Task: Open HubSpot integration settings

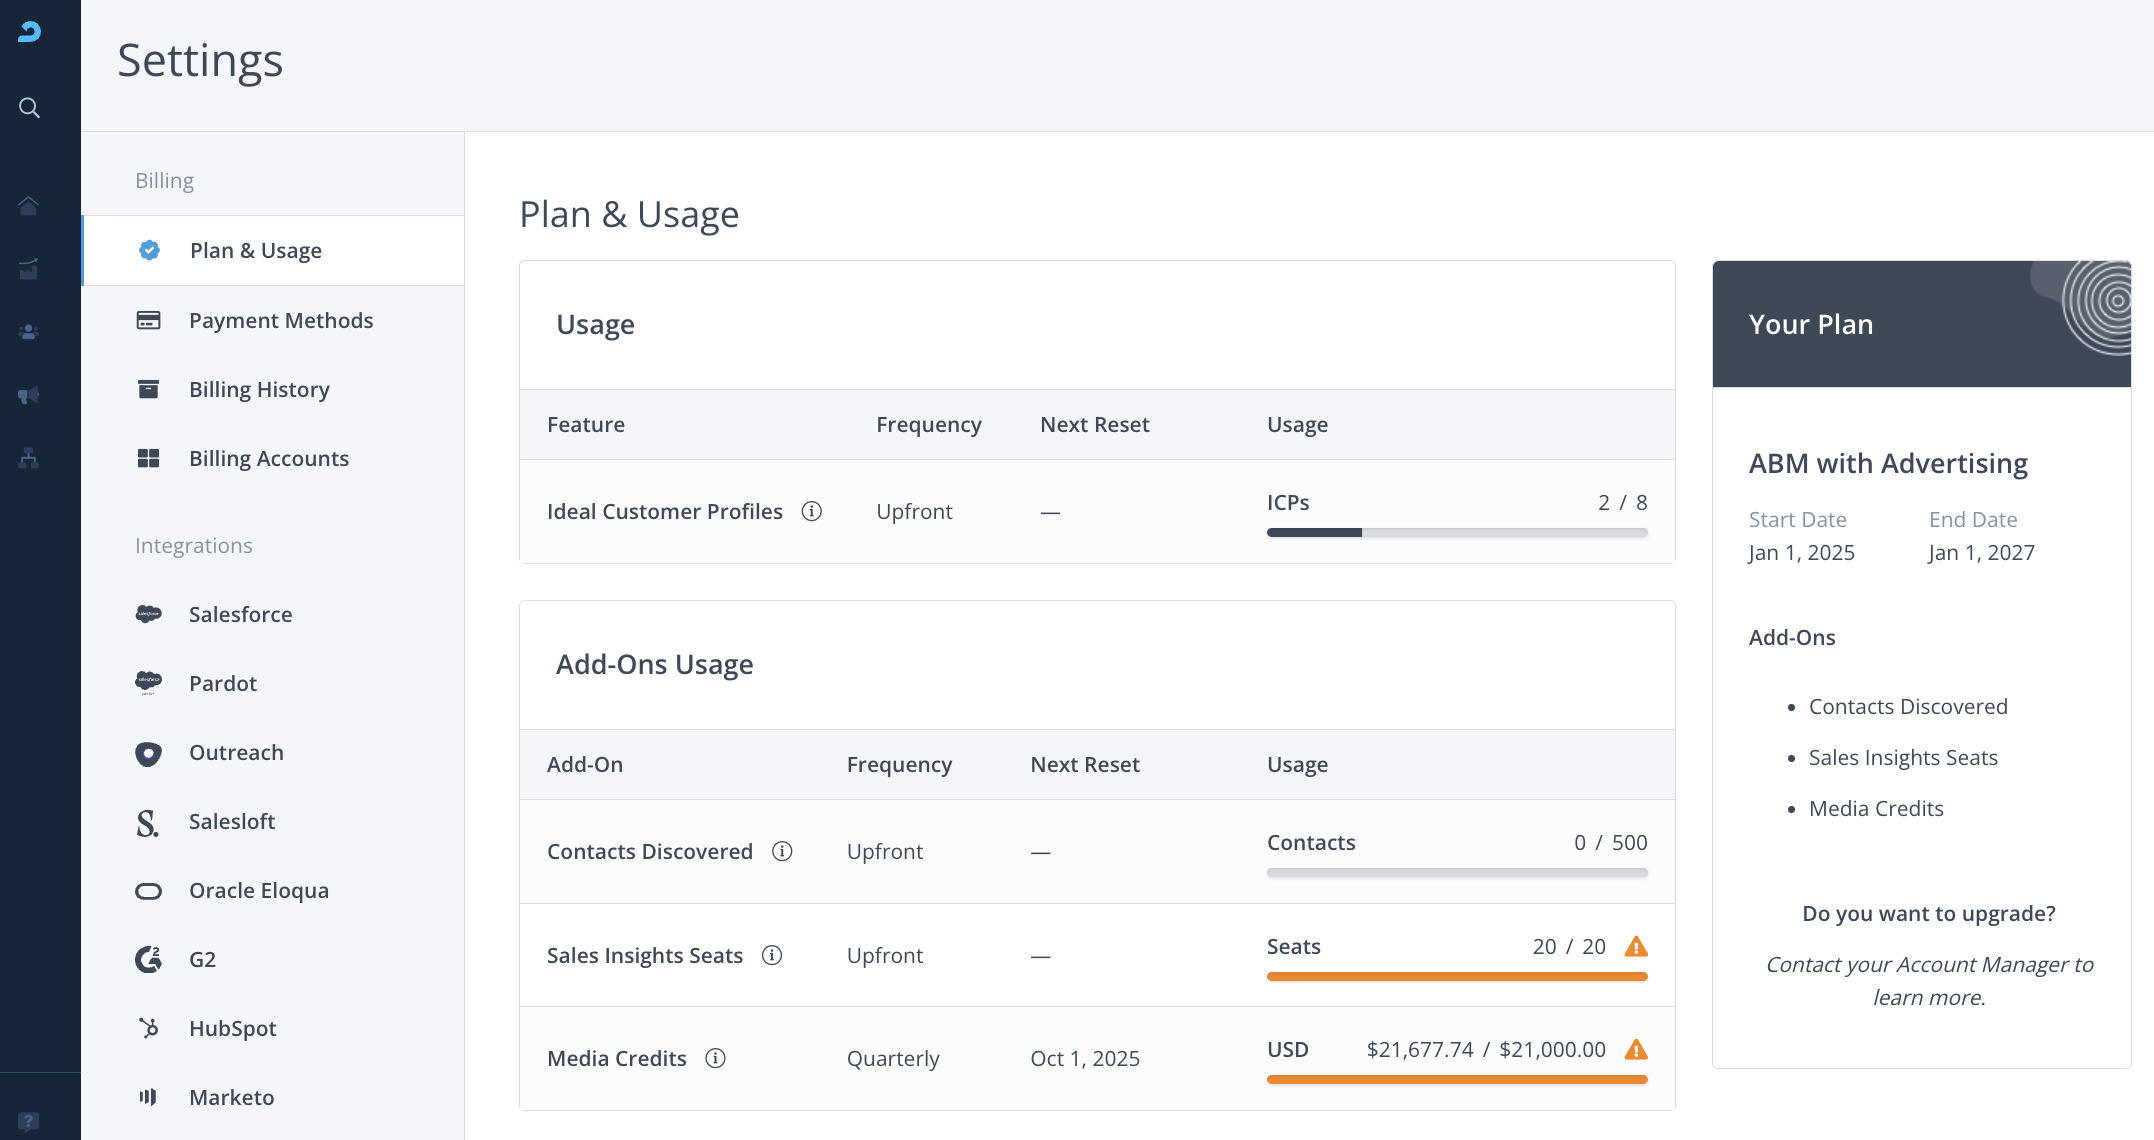Action: [232, 1029]
